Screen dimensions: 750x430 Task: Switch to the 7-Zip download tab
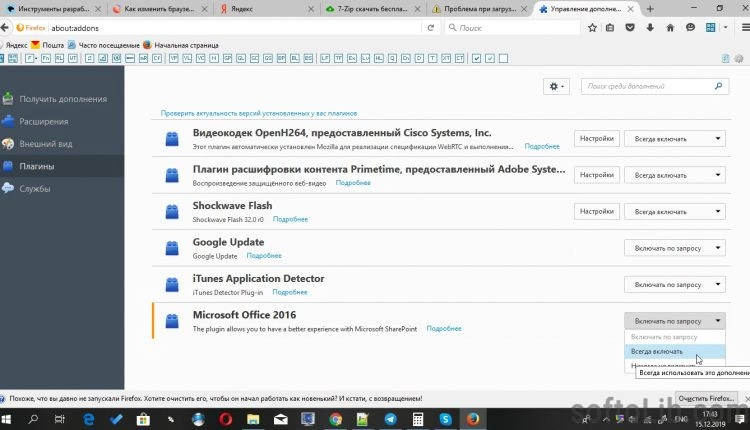tap(370, 9)
